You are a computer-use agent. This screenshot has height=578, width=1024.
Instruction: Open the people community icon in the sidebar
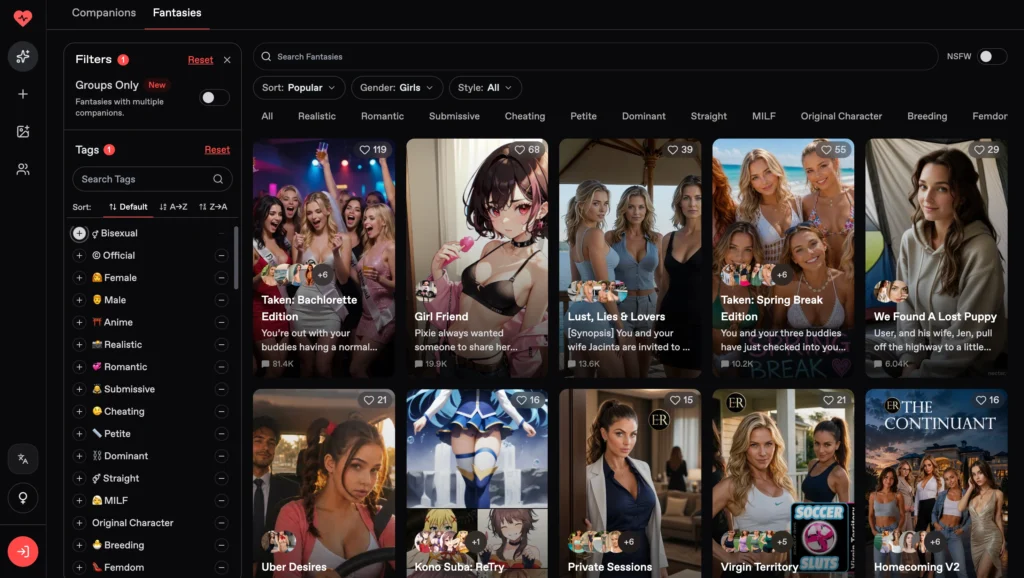(23, 169)
